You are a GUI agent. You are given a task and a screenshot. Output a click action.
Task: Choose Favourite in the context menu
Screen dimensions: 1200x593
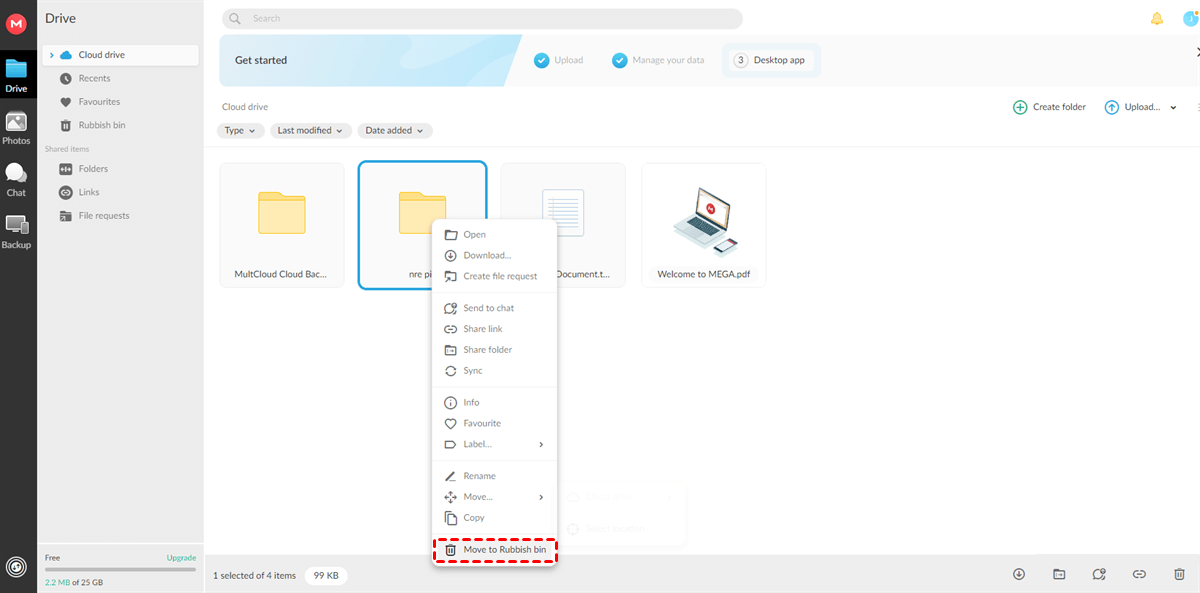point(494,424)
